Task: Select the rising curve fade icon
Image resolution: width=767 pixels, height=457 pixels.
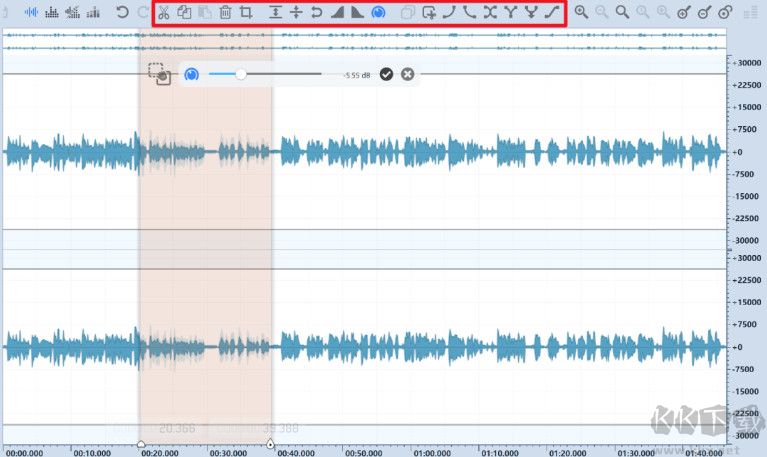Action: click(449, 12)
